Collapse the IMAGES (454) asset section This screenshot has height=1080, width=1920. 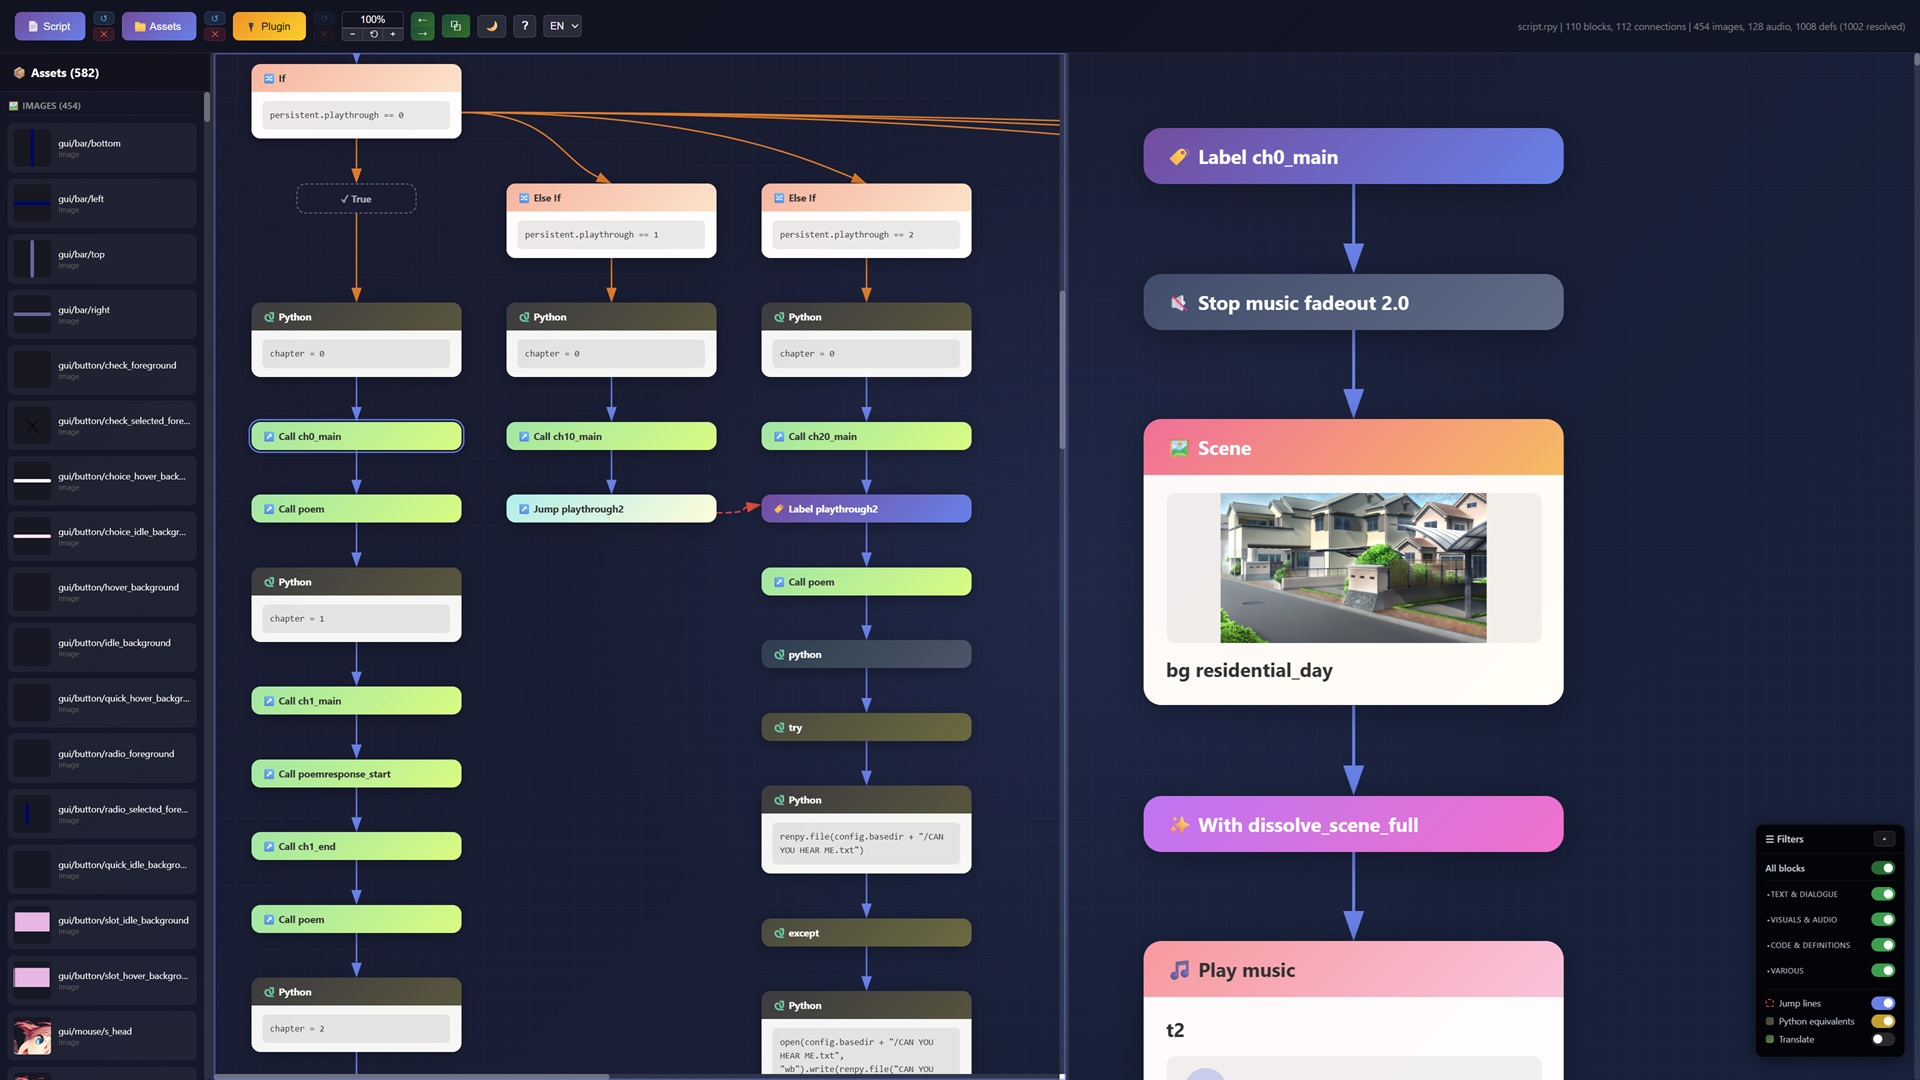click(x=45, y=105)
